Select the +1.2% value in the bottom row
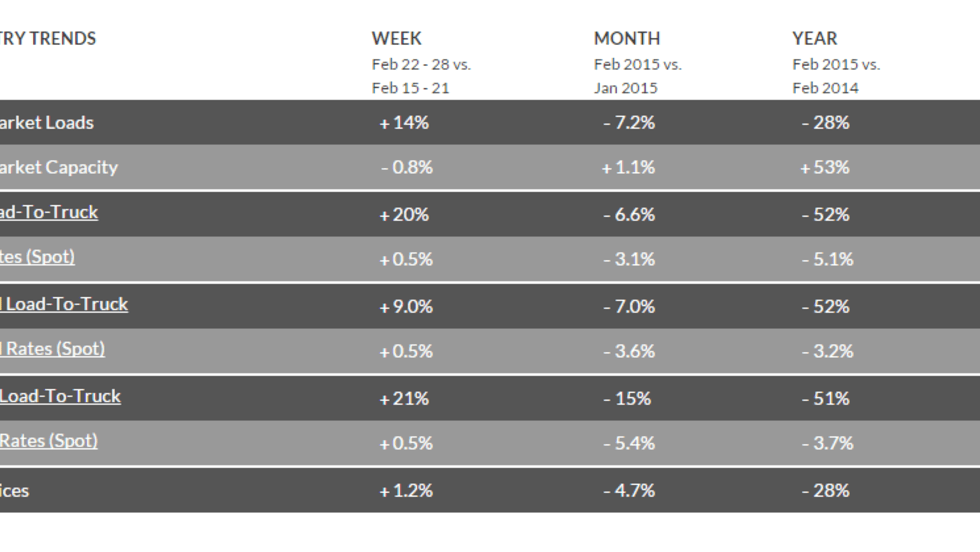The width and height of the screenshot is (980, 552). point(406,491)
